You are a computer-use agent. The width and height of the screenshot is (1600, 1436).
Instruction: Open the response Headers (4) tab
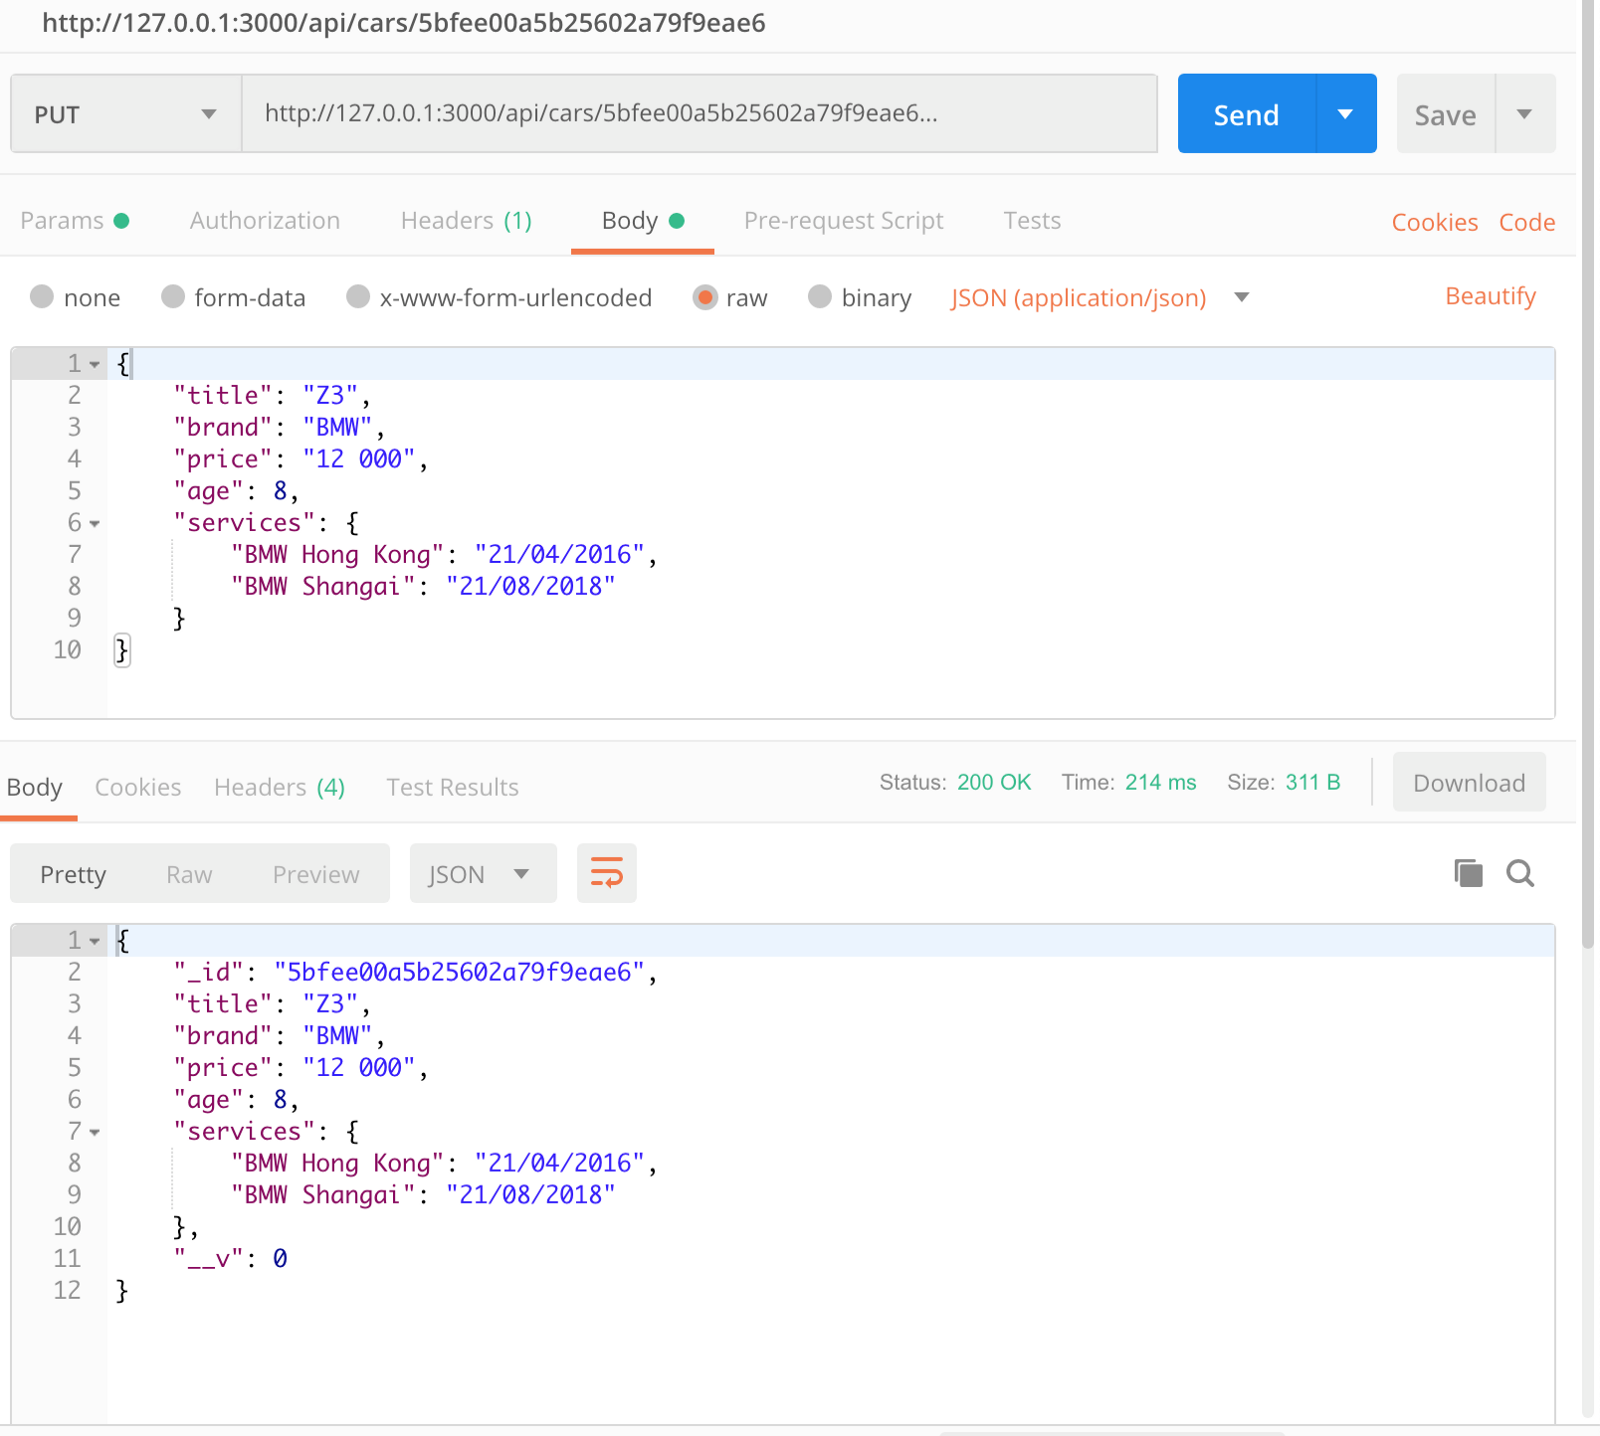[x=279, y=787]
